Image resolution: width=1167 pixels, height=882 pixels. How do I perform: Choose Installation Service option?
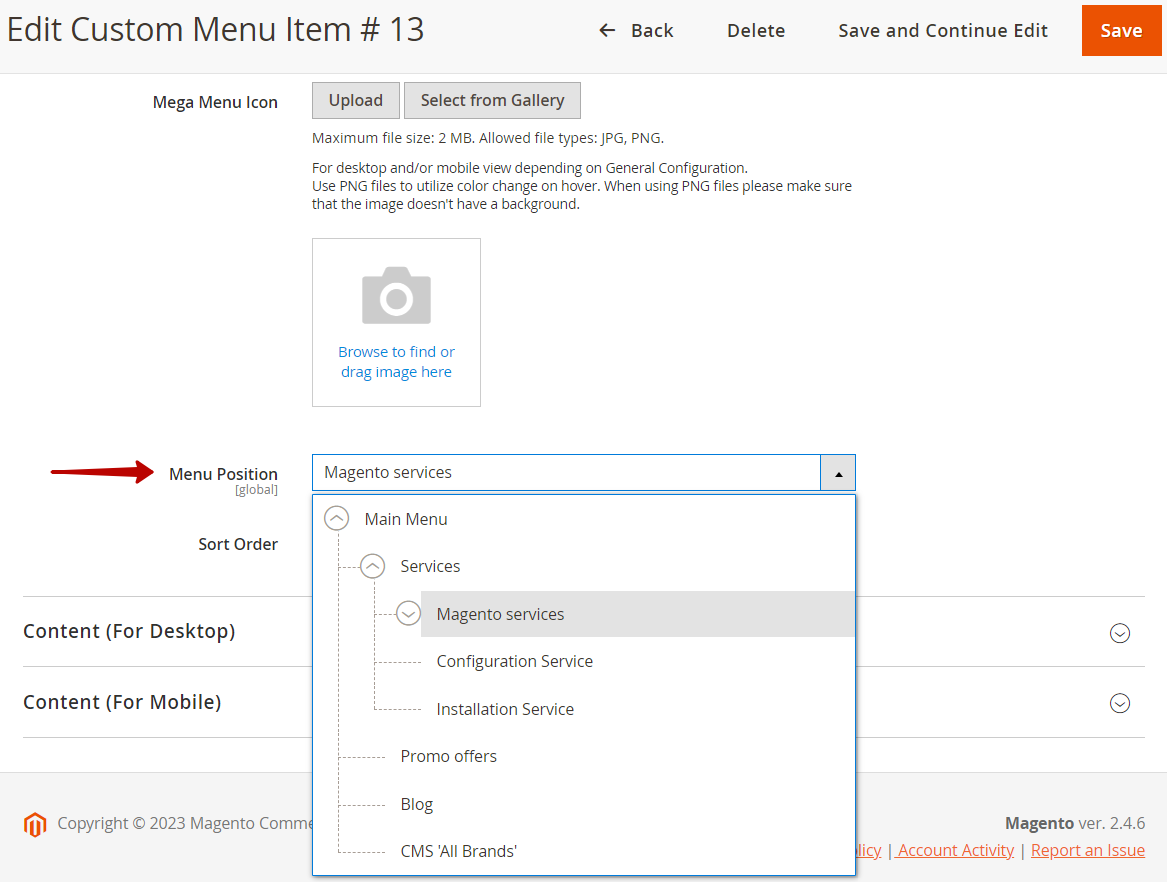pos(505,709)
